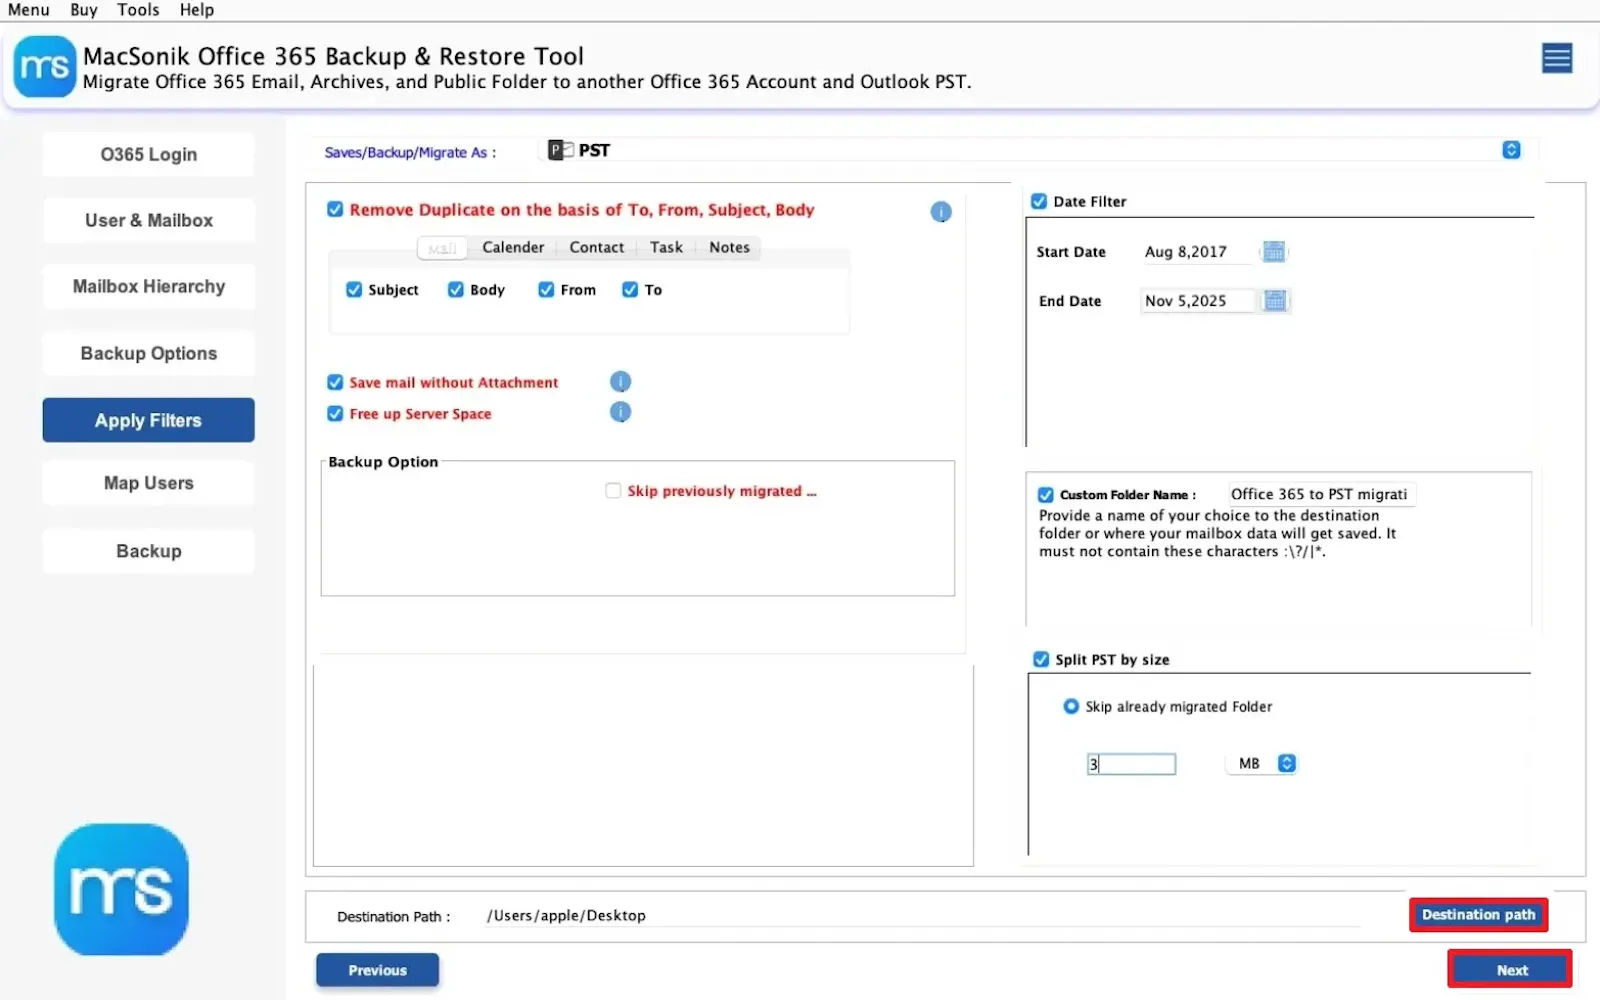Click info icon next to Save mail without Attachment
The height and width of the screenshot is (1000, 1600).
[620, 382]
